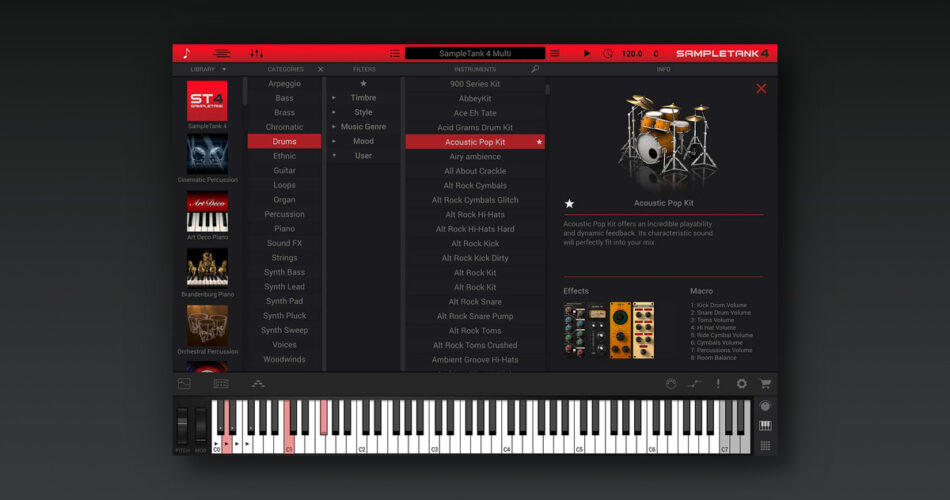Expand the Timbre filter
The image size is (950, 500).
(334, 98)
